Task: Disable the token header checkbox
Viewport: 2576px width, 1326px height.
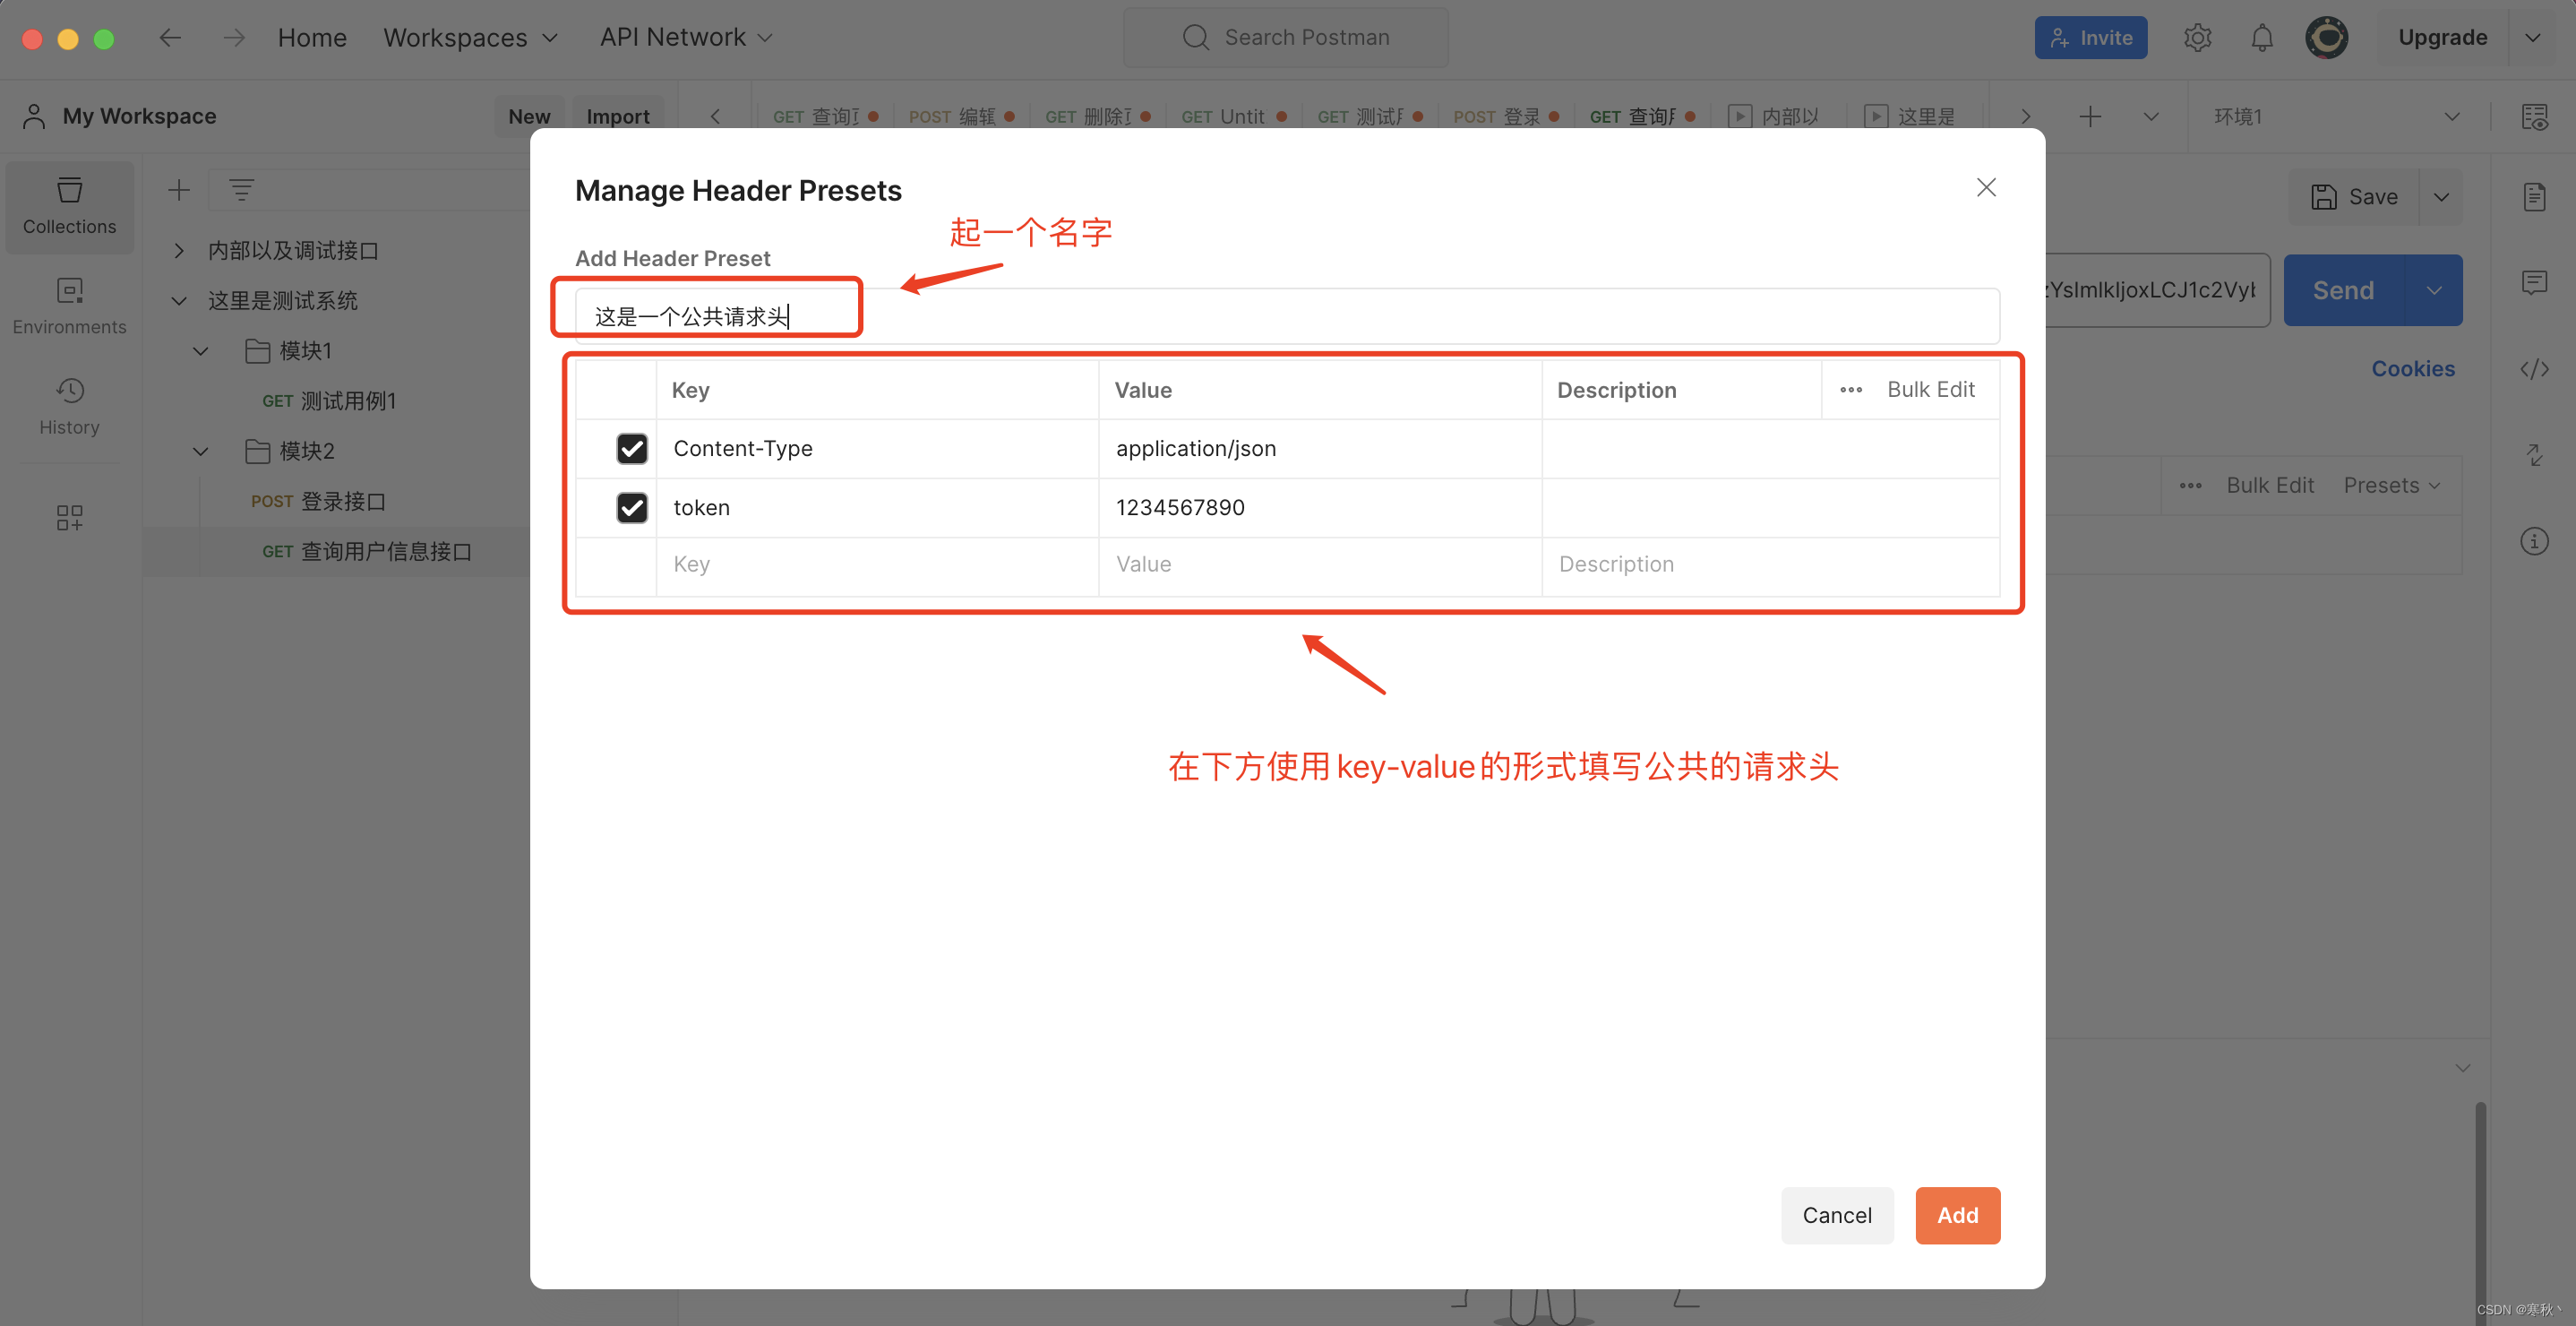Action: pos(631,507)
